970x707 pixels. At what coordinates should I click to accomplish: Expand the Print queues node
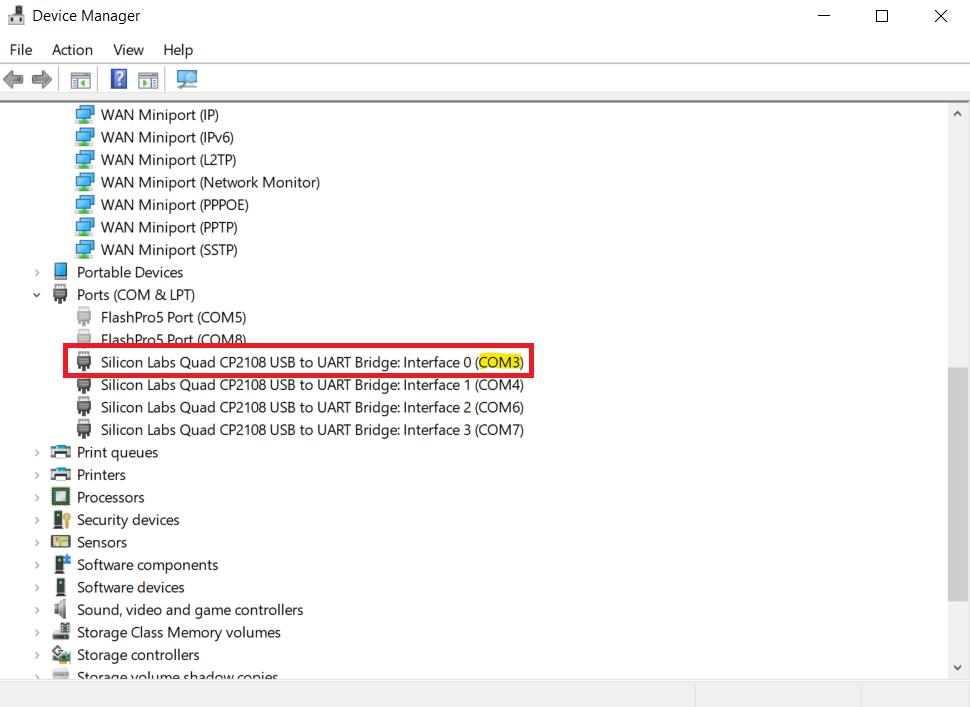[x=37, y=452]
